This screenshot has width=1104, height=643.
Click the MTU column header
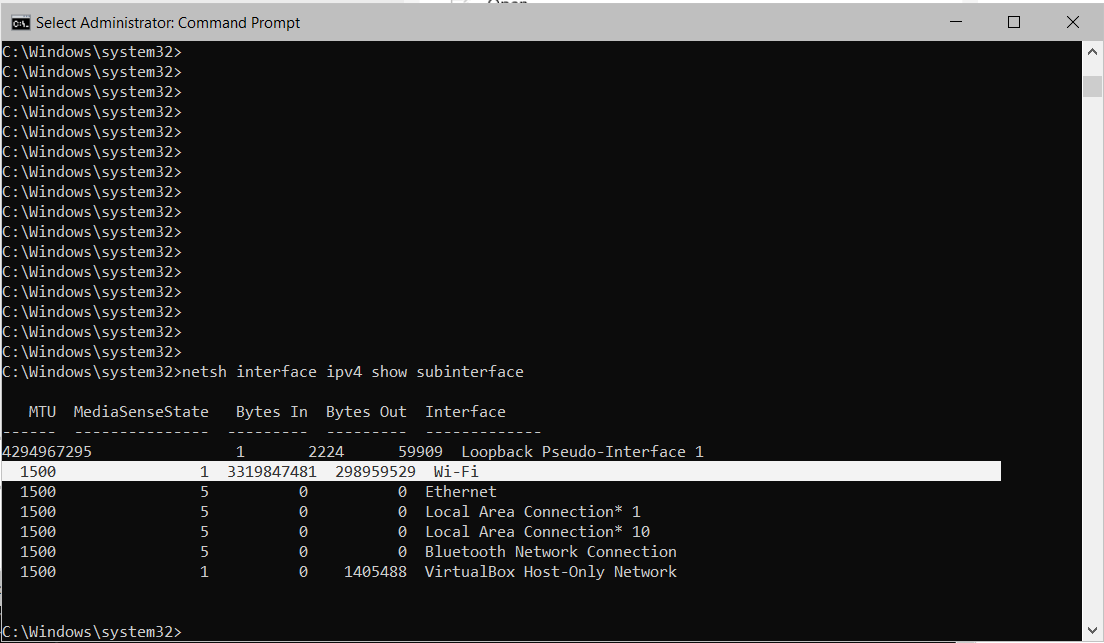[x=42, y=412]
